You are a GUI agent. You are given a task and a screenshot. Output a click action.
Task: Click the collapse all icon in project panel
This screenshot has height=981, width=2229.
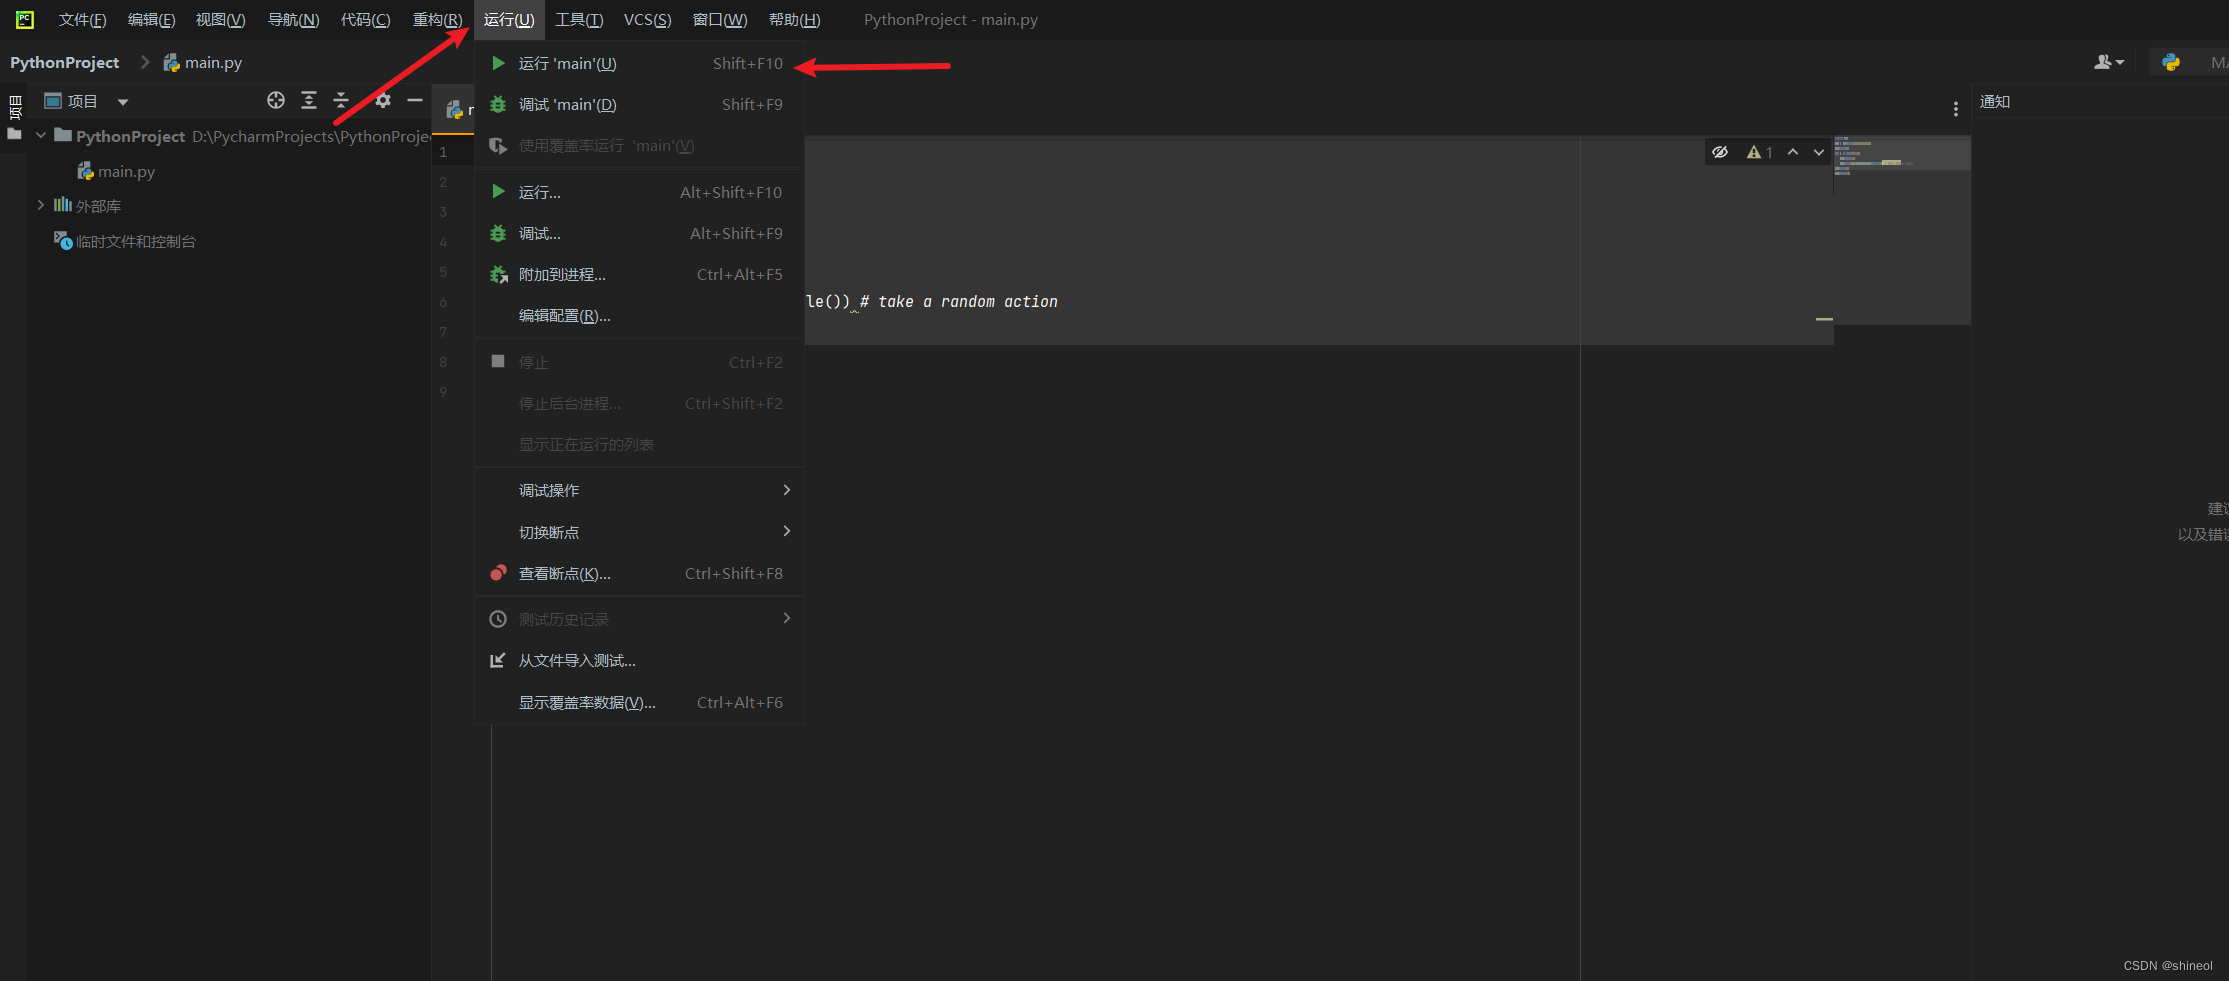point(341,100)
